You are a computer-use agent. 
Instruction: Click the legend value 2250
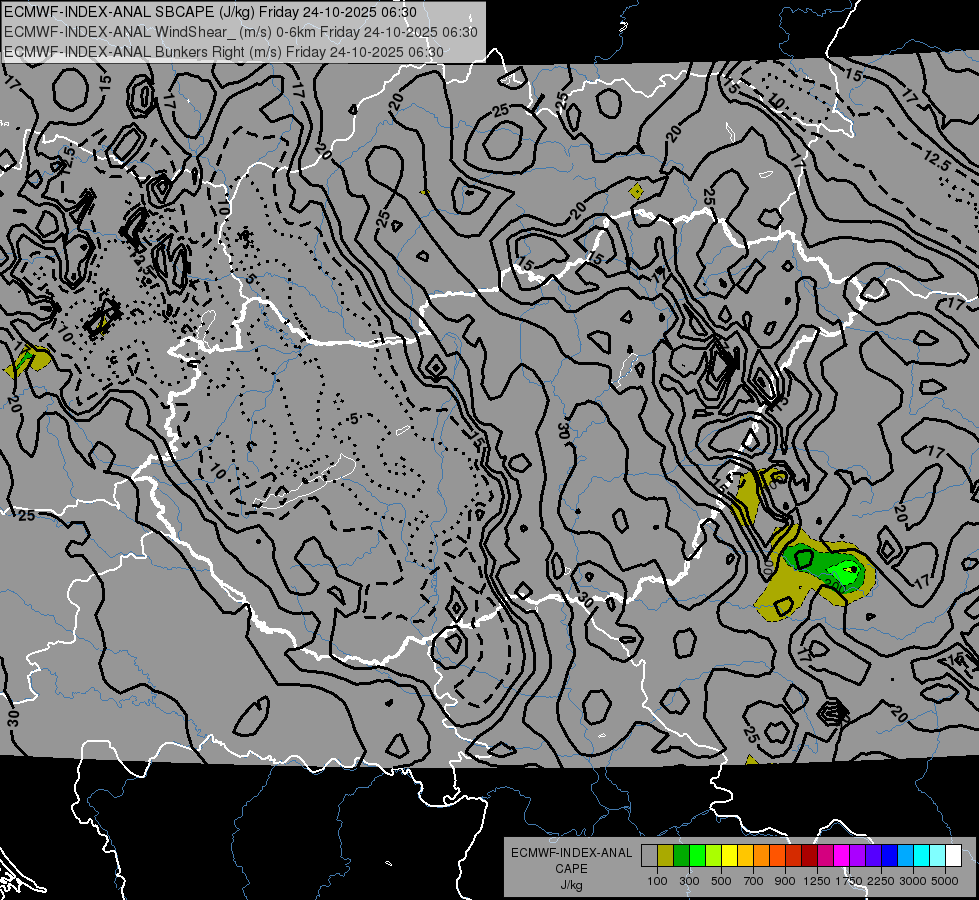coord(881,881)
